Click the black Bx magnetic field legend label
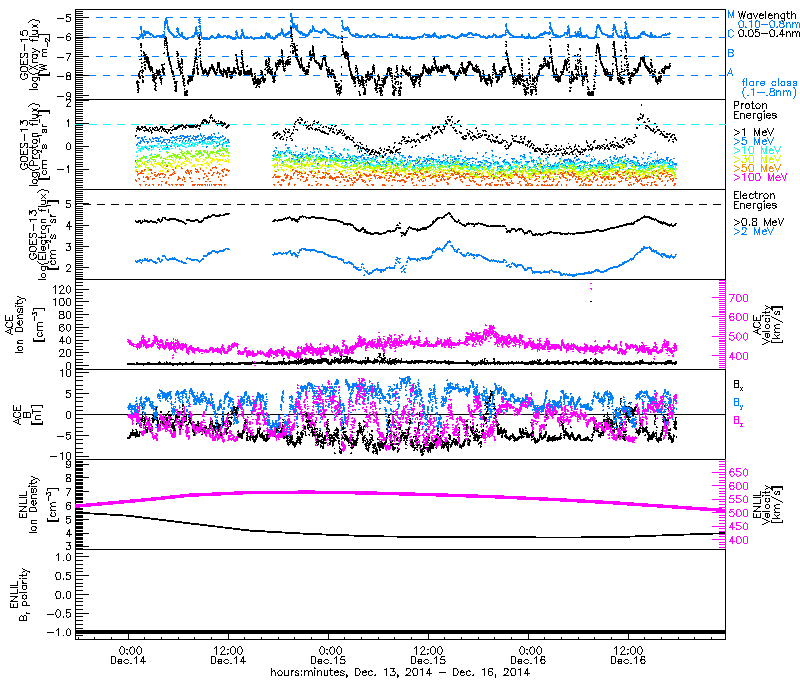The image size is (800, 680). coord(738,387)
